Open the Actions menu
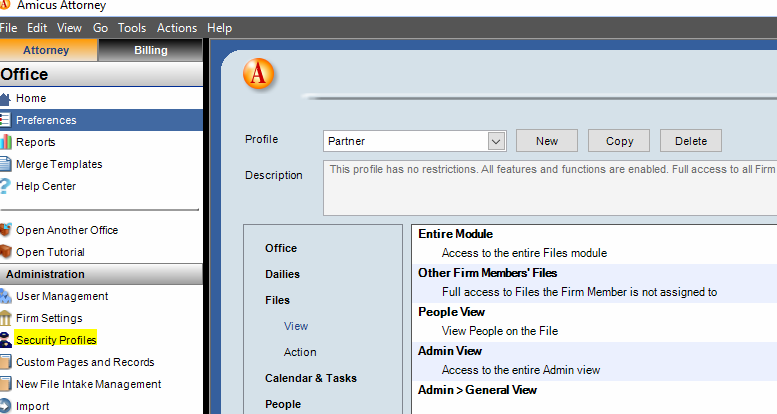This screenshot has height=414, width=777. tap(177, 28)
